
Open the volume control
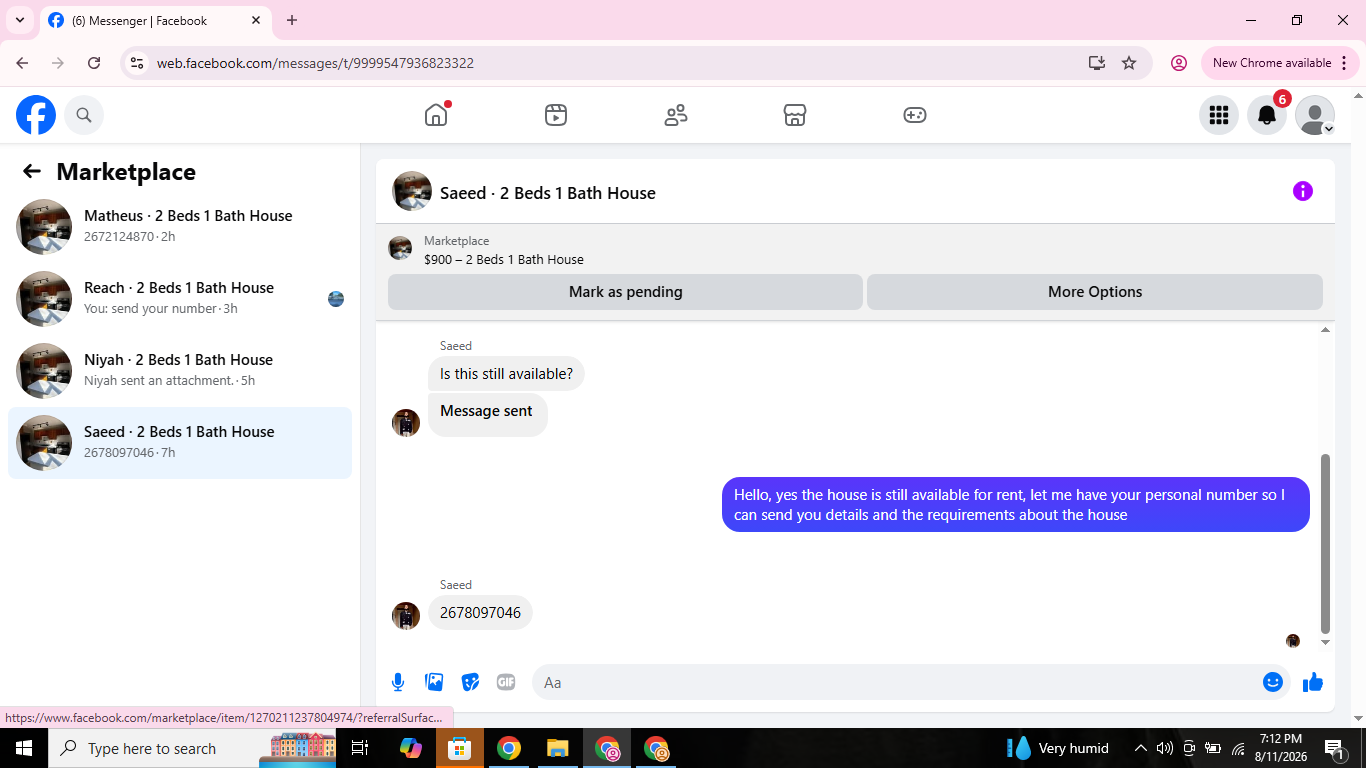coord(1164,748)
